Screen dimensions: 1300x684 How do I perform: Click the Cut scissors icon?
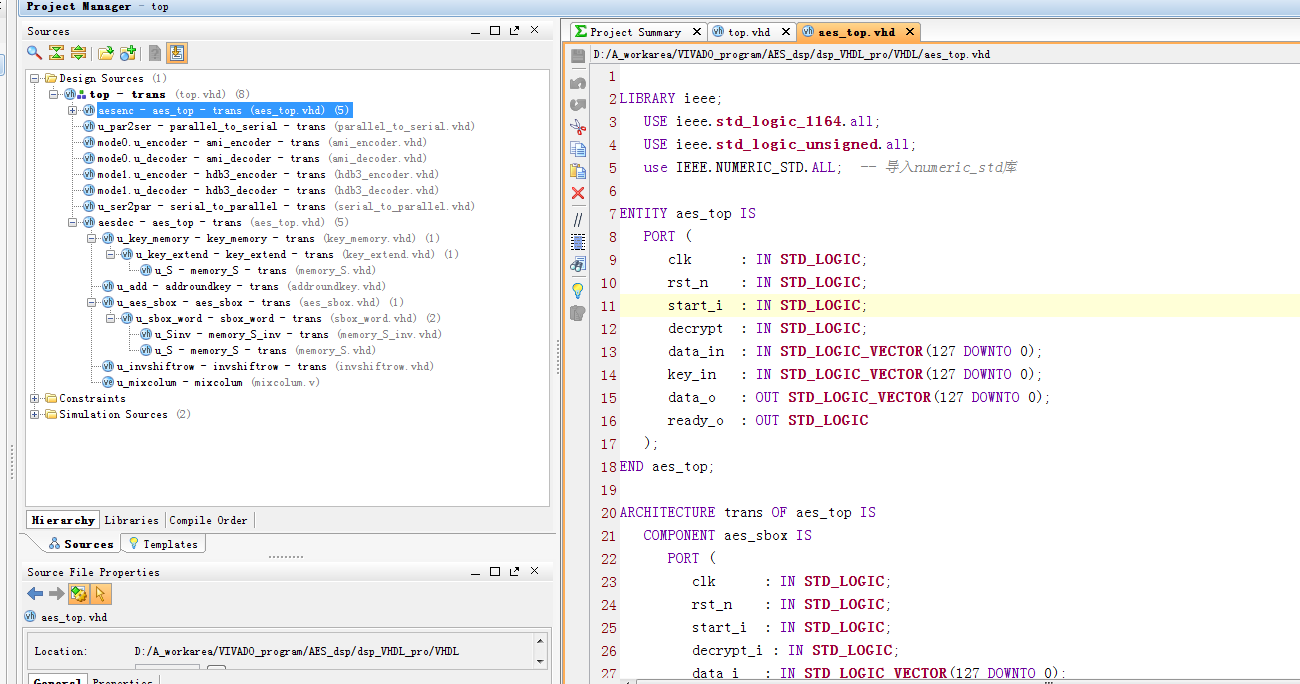tap(578, 127)
